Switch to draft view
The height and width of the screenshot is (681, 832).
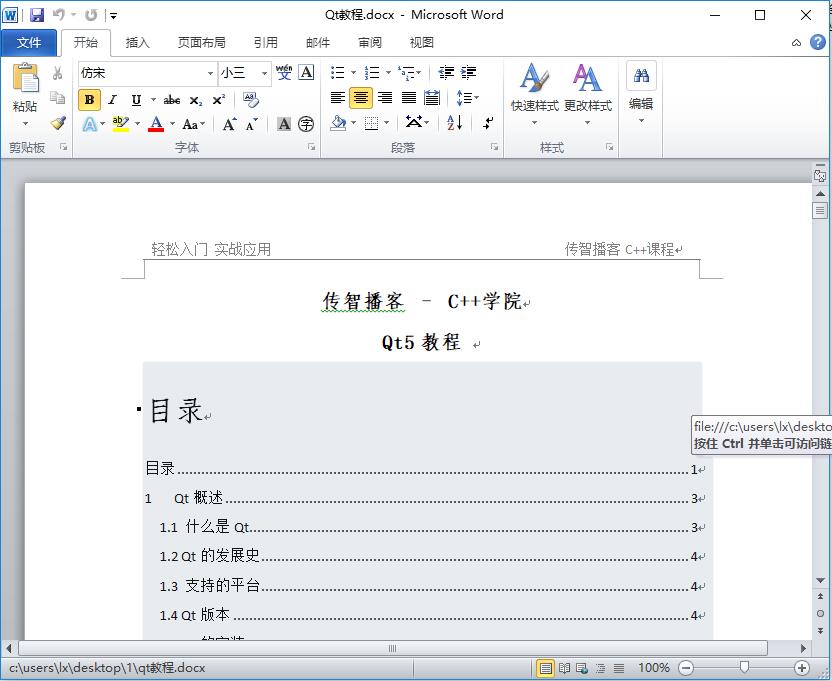tap(618, 668)
